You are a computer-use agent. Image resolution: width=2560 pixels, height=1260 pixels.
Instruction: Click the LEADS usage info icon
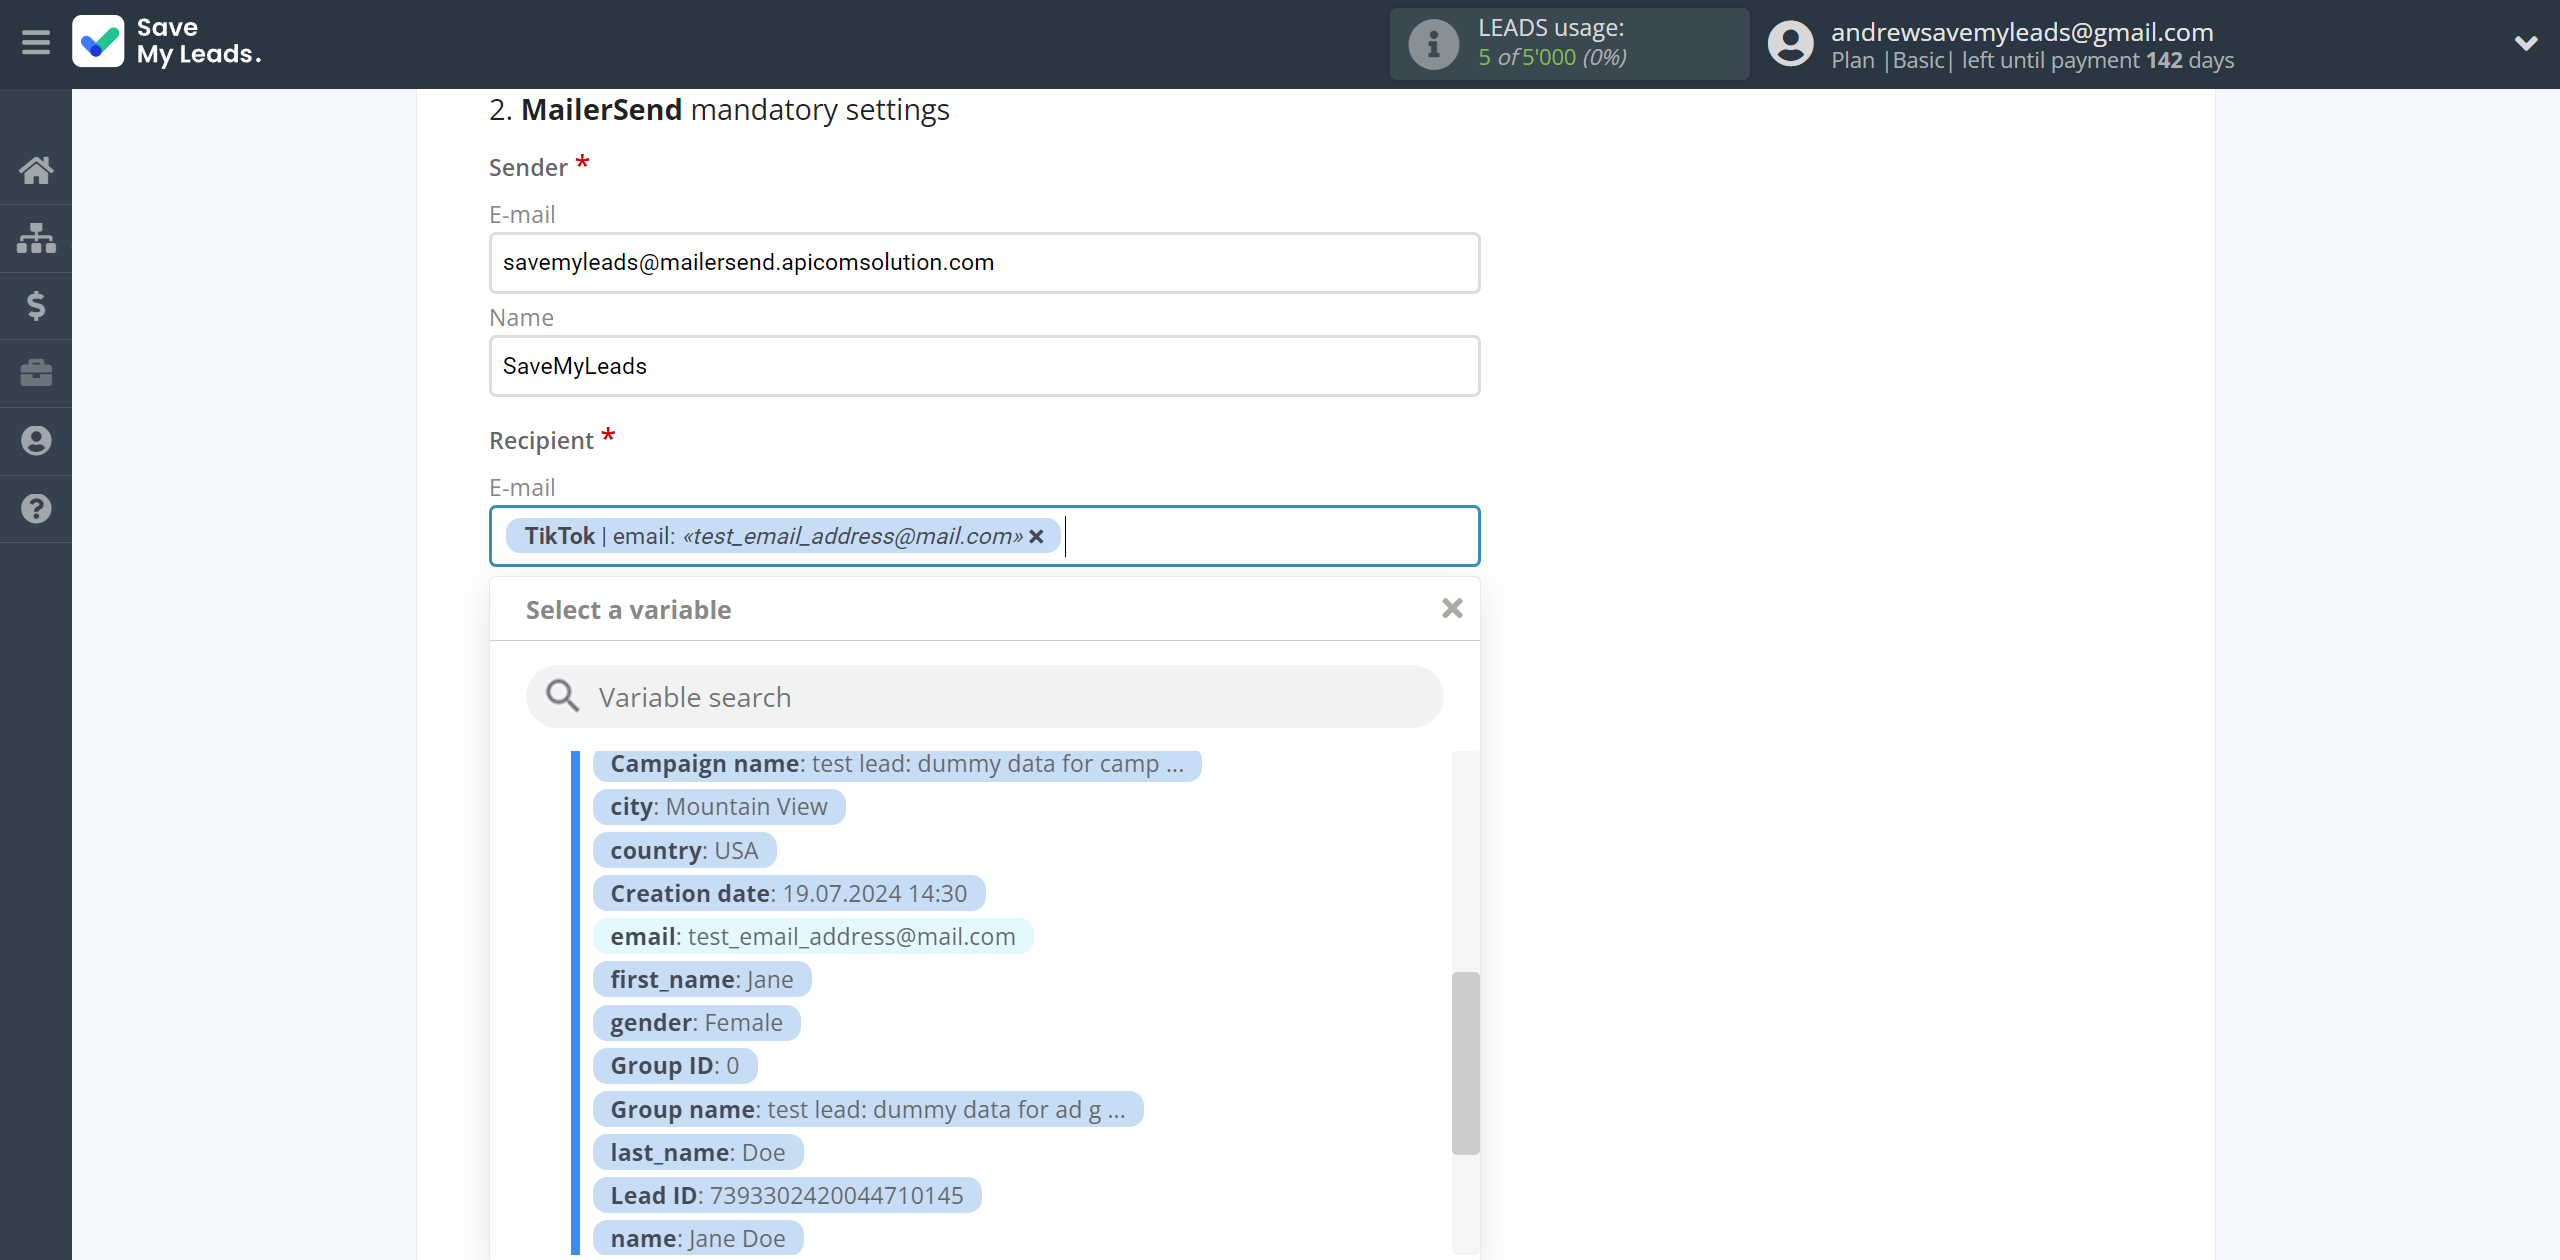(x=1433, y=44)
